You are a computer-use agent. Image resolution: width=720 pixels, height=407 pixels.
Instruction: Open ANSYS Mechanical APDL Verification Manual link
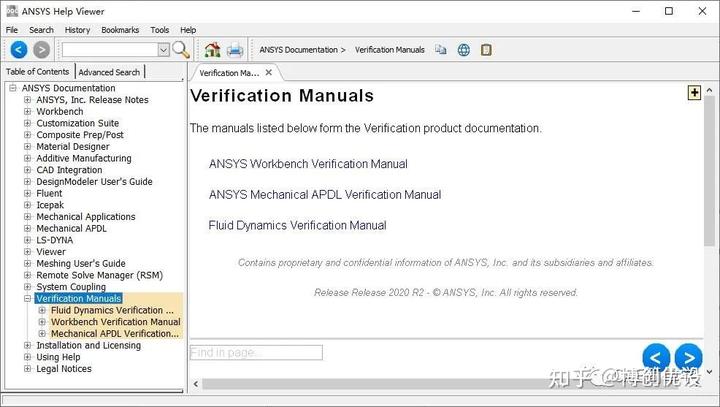point(325,195)
